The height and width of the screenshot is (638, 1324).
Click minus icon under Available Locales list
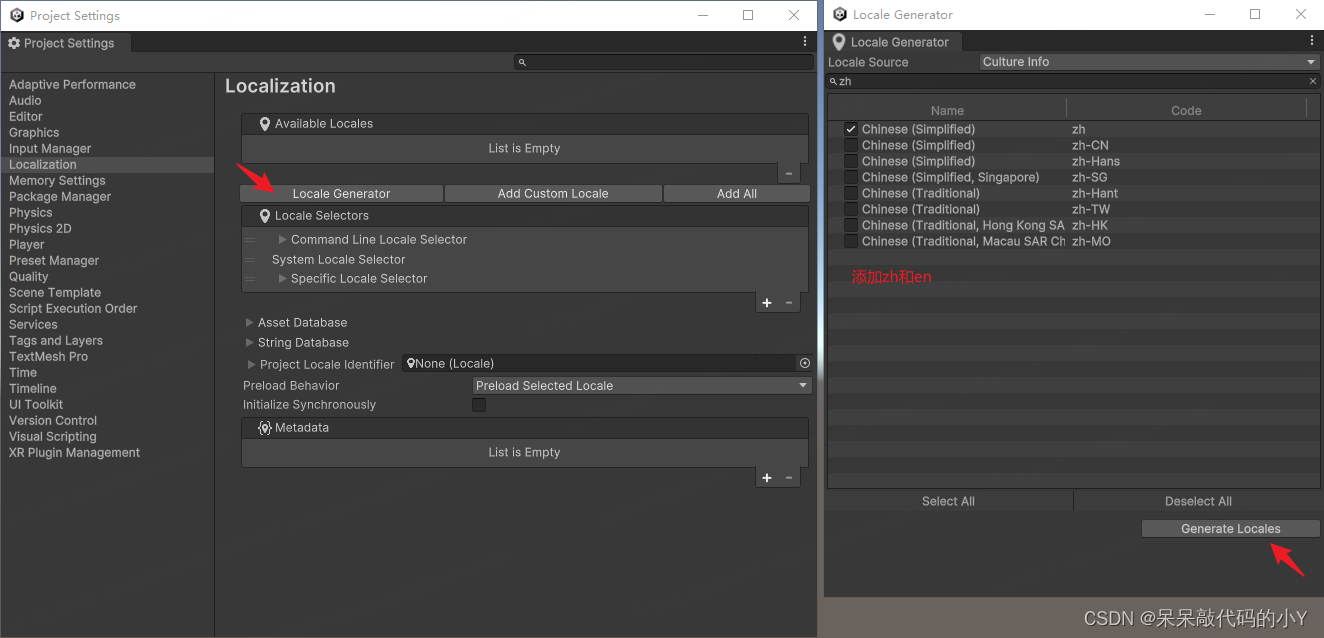(x=789, y=173)
